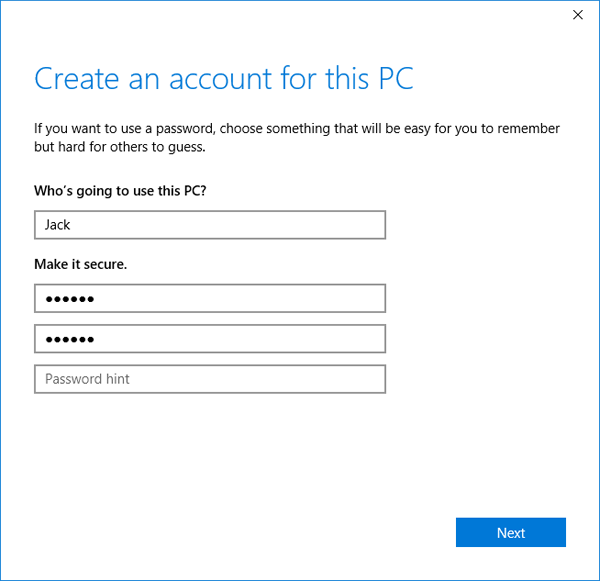600x581 pixels.
Task: Click the "Create an account for this PC" heading
Action: tap(223, 79)
